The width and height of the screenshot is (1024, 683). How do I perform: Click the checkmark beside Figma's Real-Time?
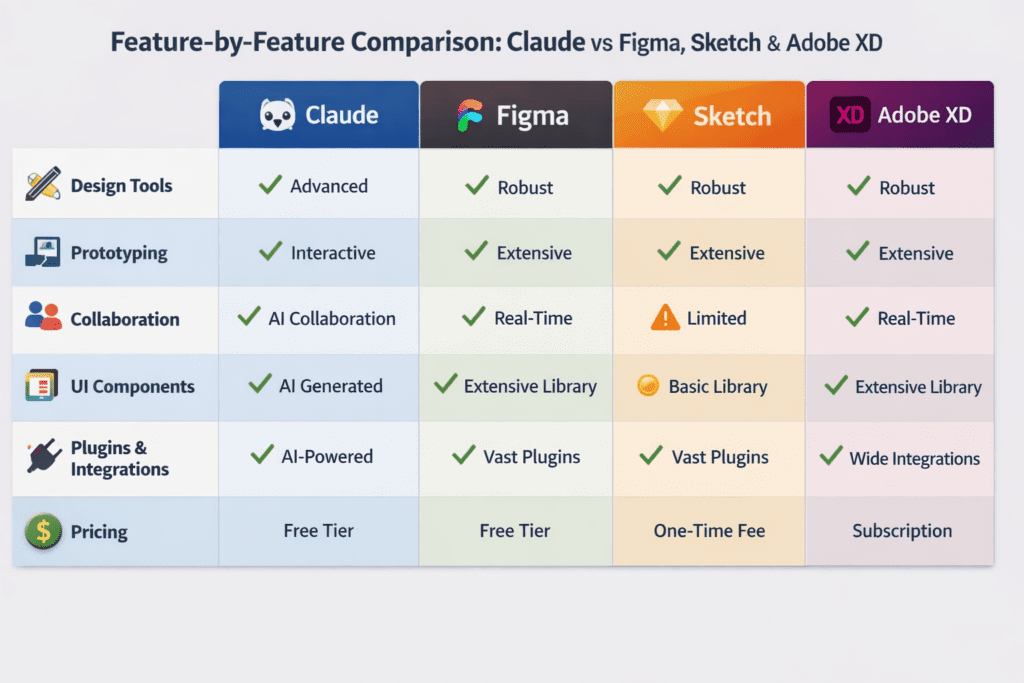(x=474, y=318)
